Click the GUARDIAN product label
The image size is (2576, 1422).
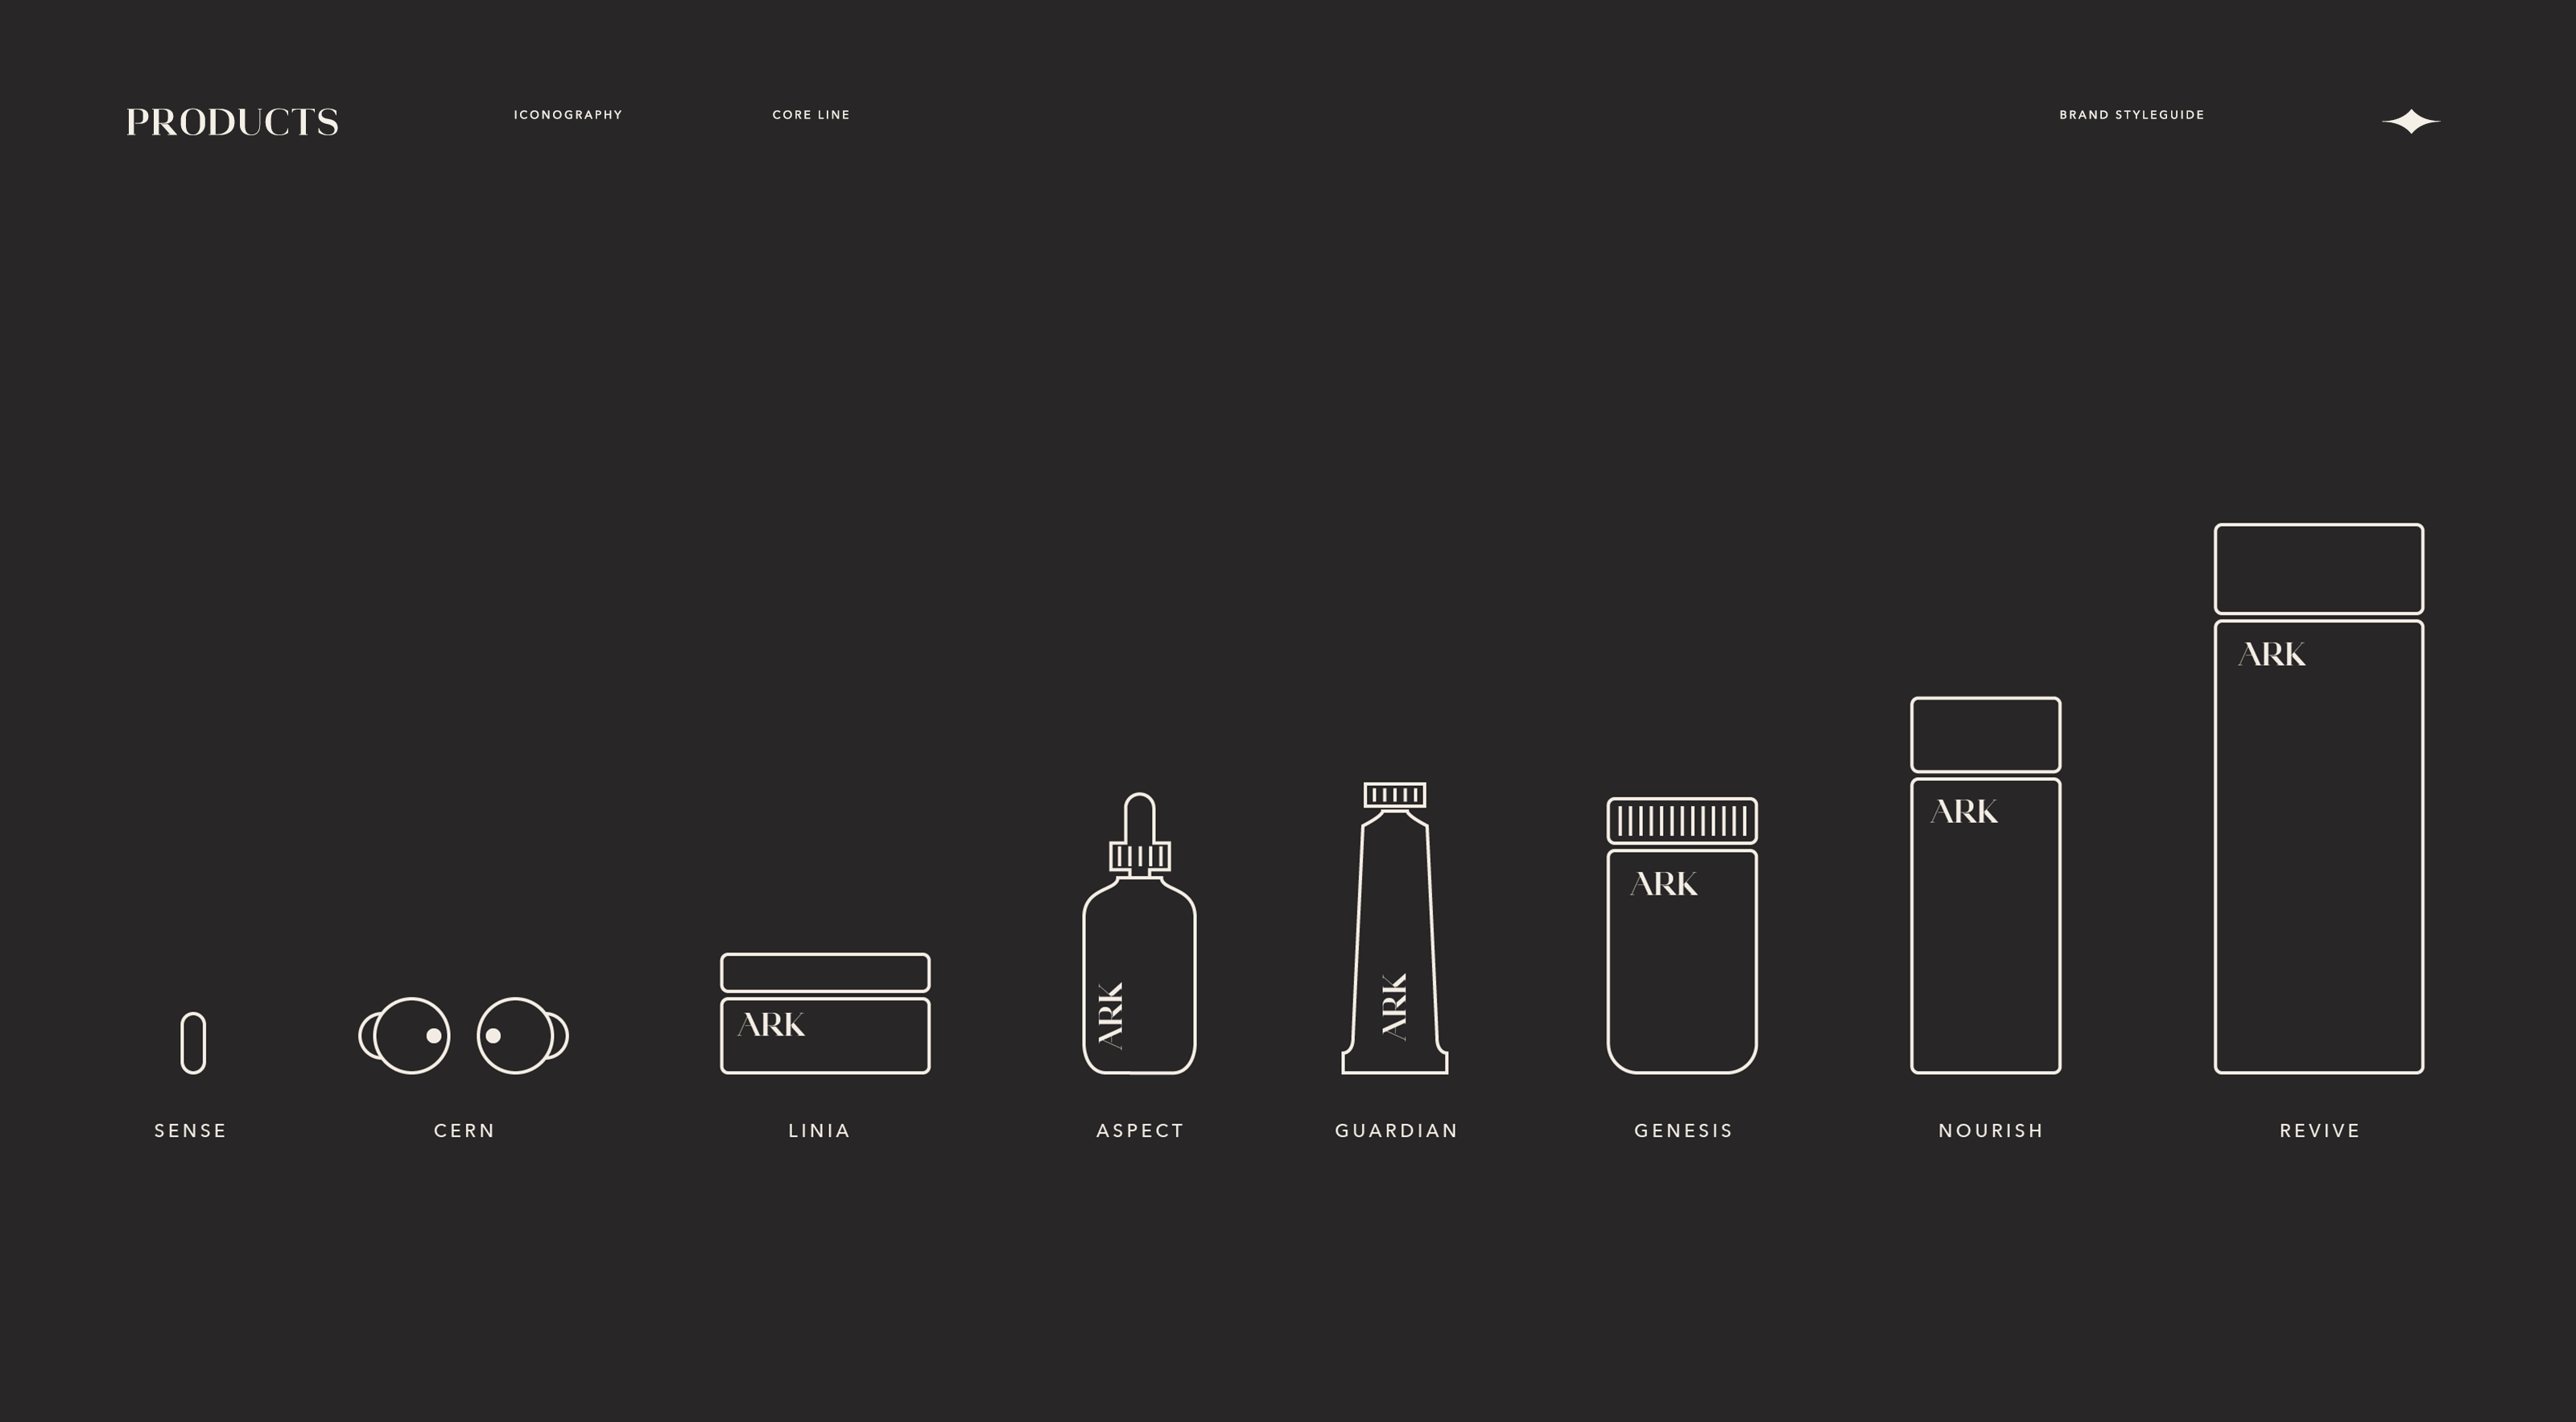(x=1396, y=1130)
